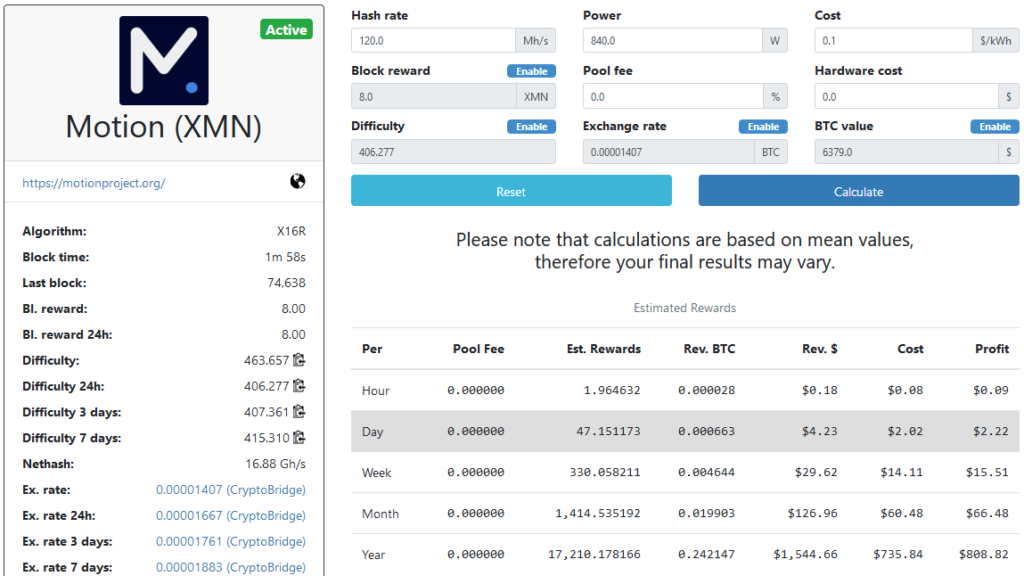Click the green Active status badge
The image size is (1024, 576).
coord(286,29)
